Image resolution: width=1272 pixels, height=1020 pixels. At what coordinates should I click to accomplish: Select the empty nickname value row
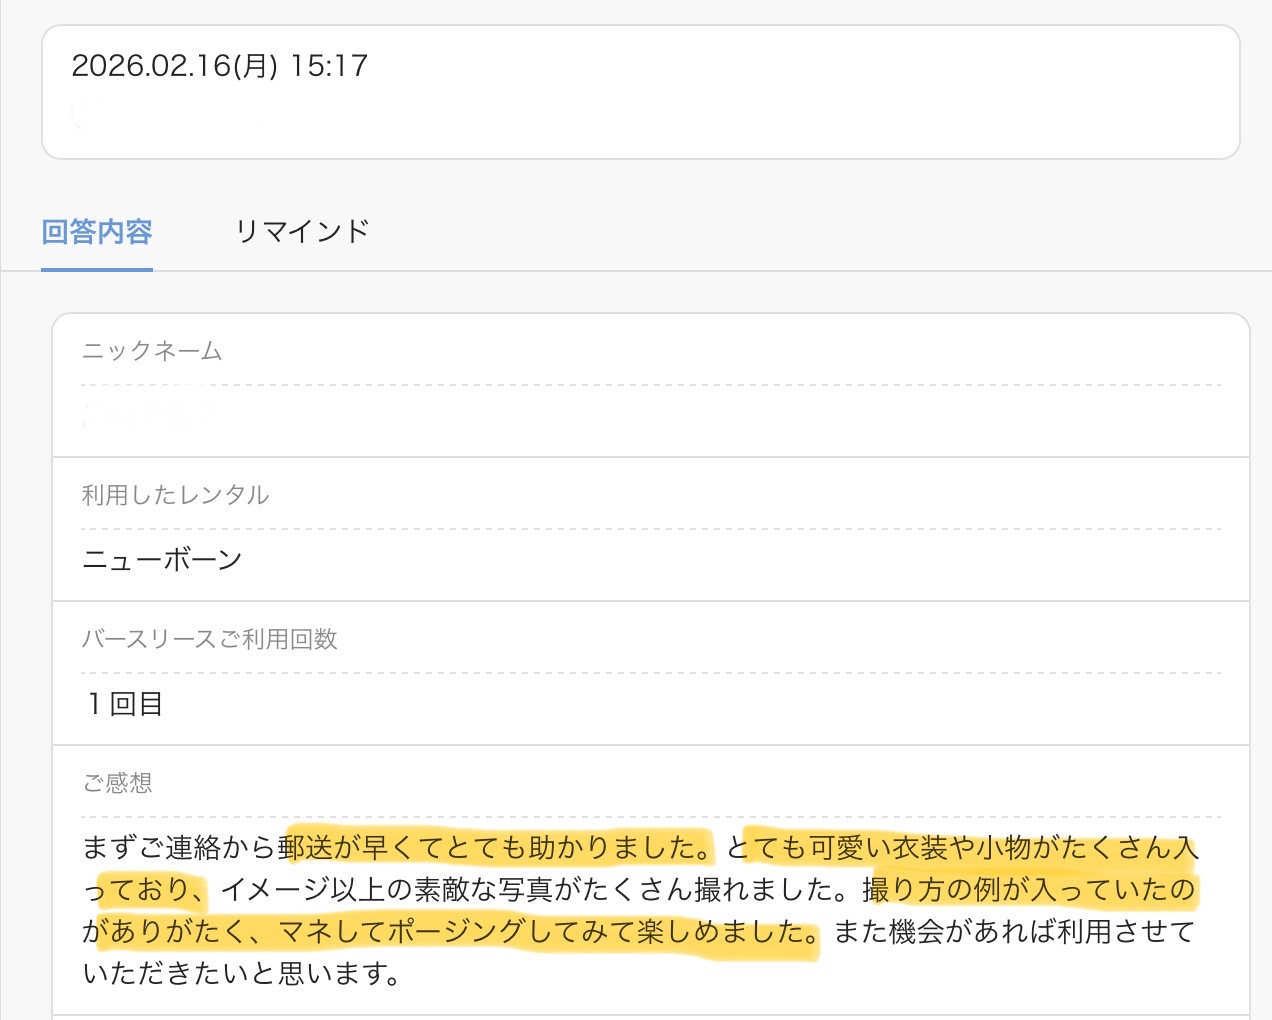point(650,420)
